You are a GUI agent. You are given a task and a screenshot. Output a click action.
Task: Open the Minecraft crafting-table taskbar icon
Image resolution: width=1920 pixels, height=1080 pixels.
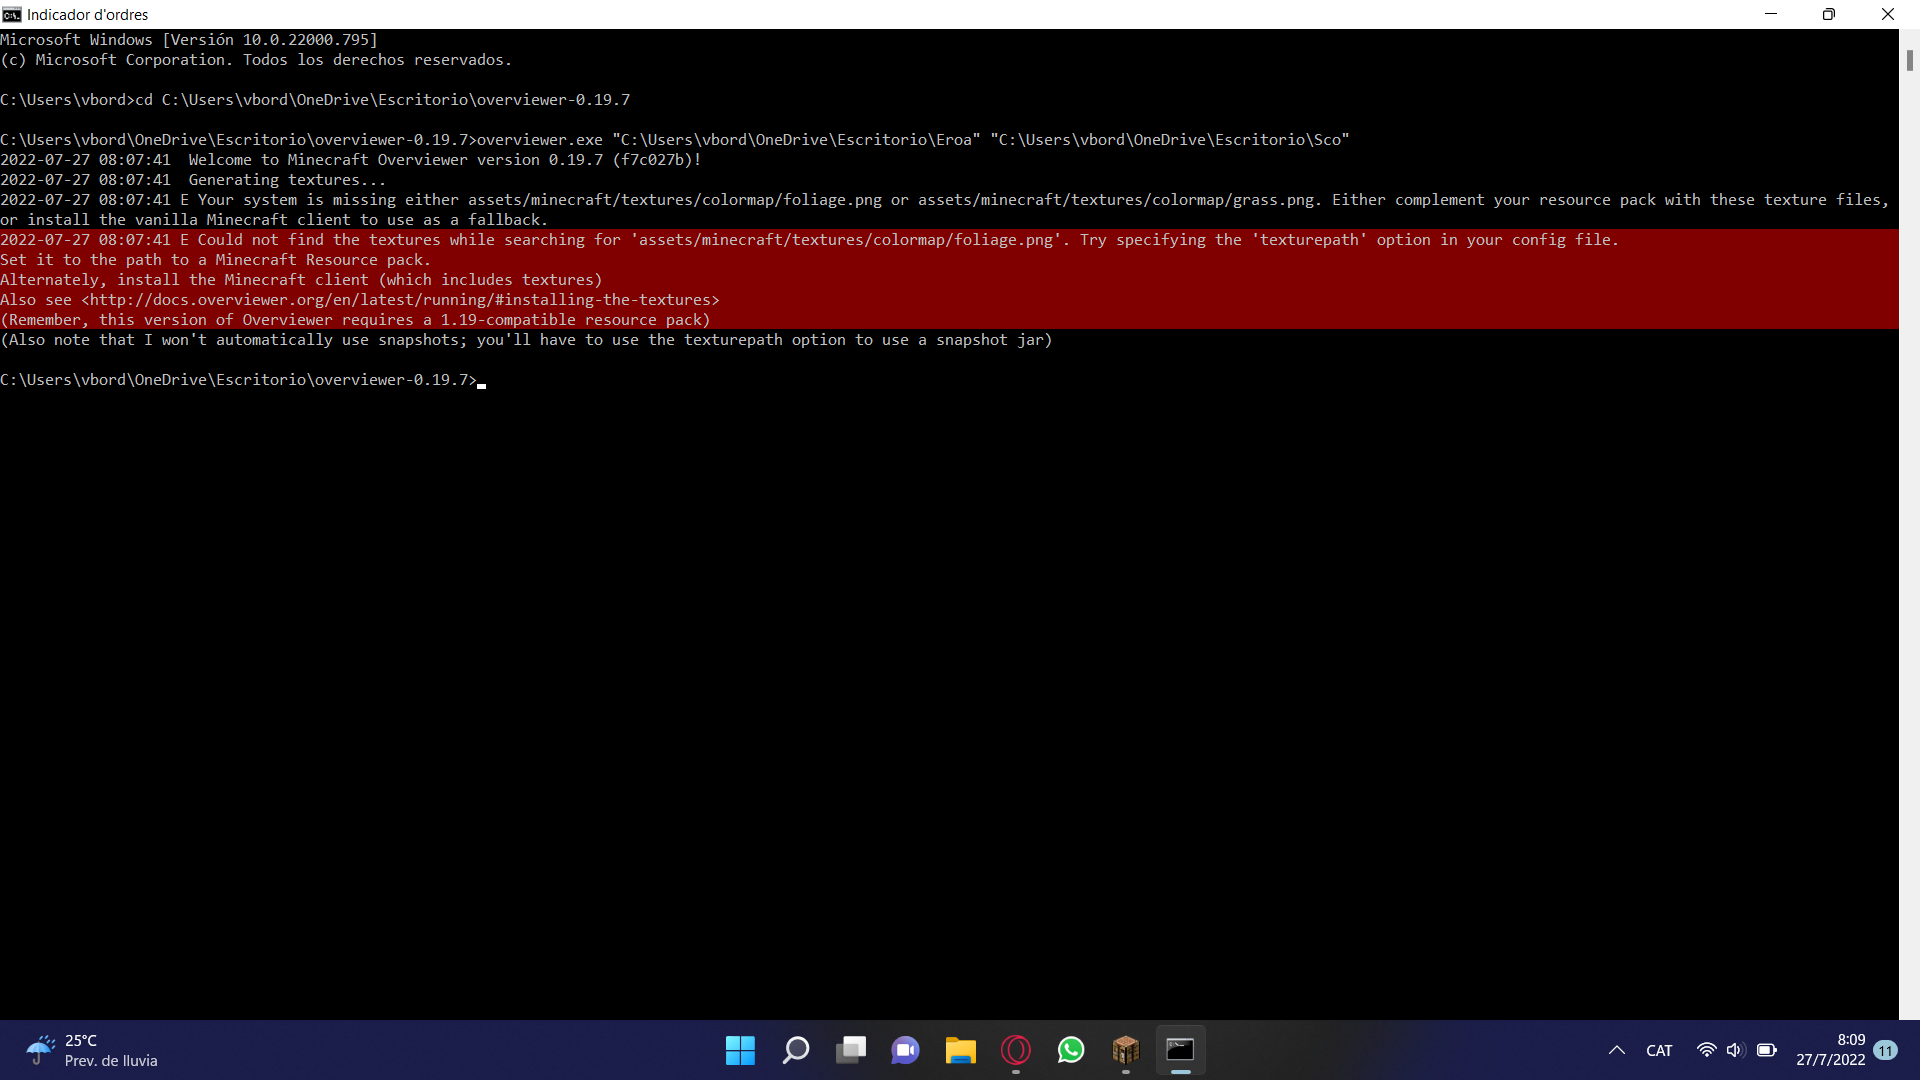pos(1126,1050)
